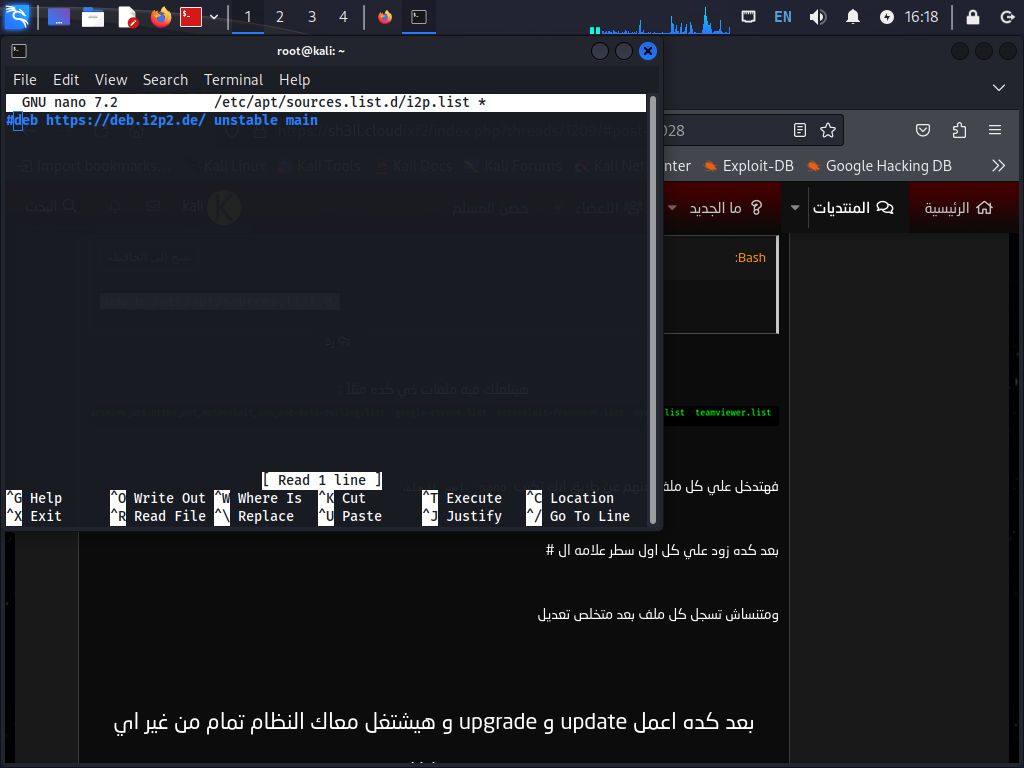Open the Firefox extensions puzzle icon
The height and width of the screenshot is (768, 1024).
[x=959, y=130]
